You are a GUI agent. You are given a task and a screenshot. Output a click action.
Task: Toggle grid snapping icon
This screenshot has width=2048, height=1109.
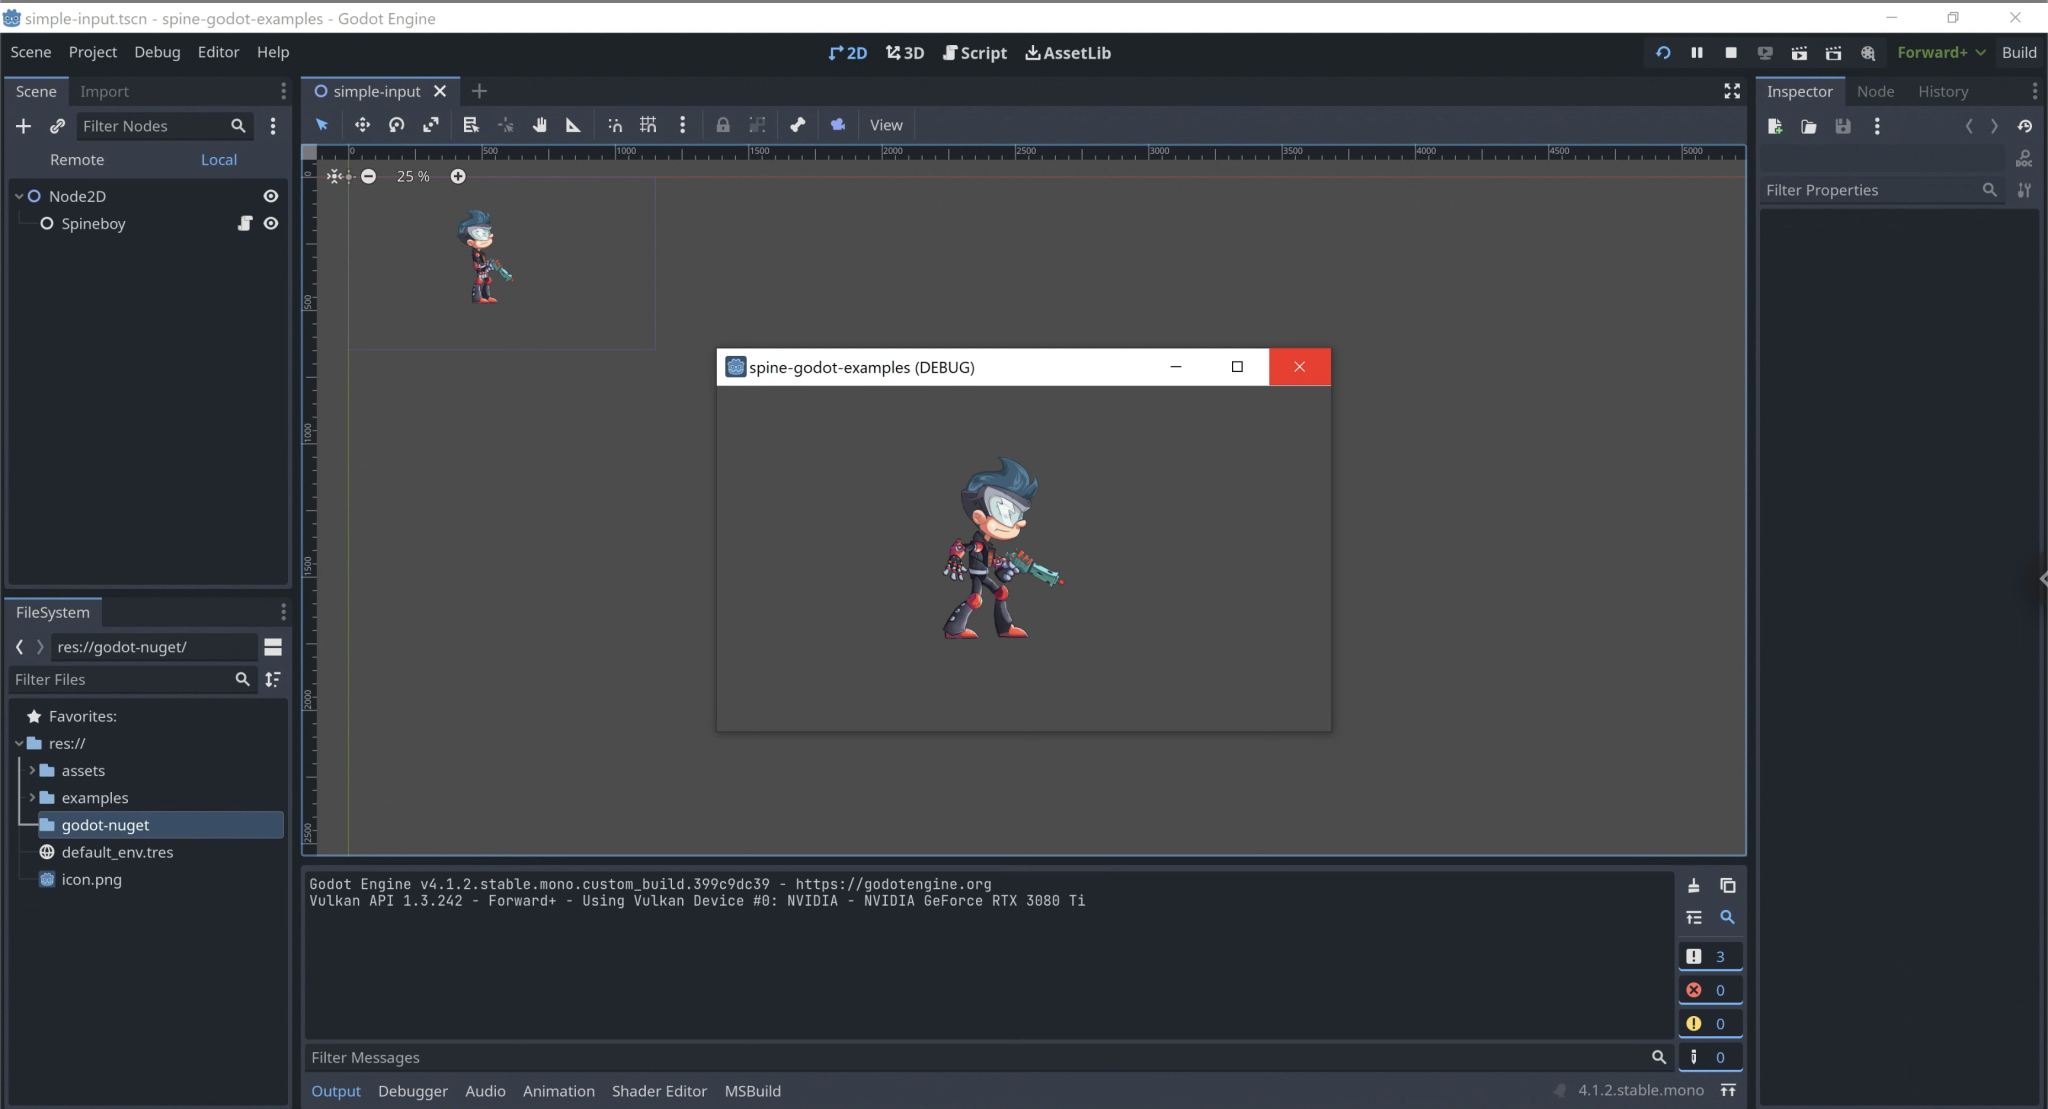point(648,125)
